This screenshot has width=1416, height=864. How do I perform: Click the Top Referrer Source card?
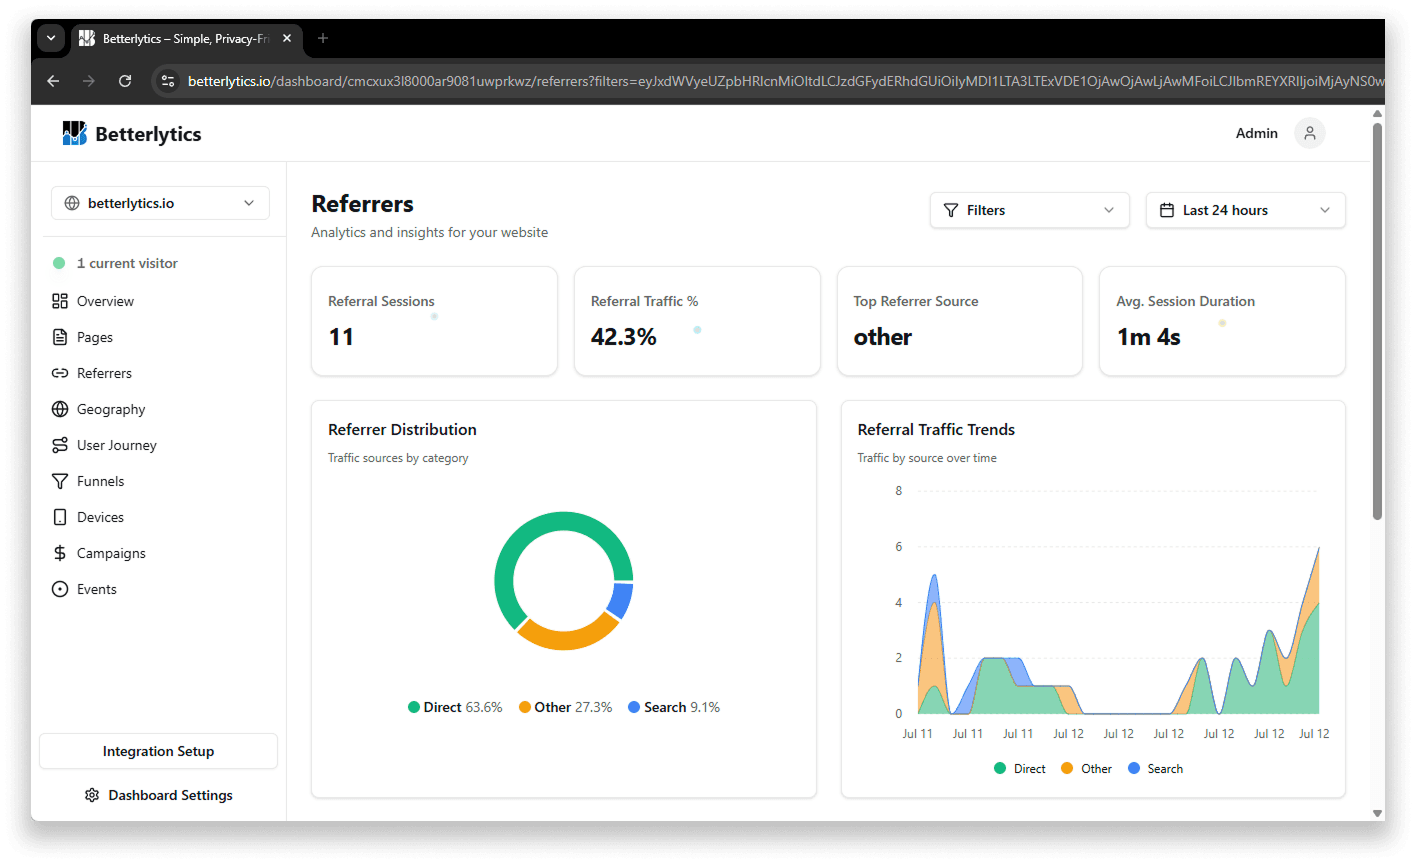tap(960, 321)
